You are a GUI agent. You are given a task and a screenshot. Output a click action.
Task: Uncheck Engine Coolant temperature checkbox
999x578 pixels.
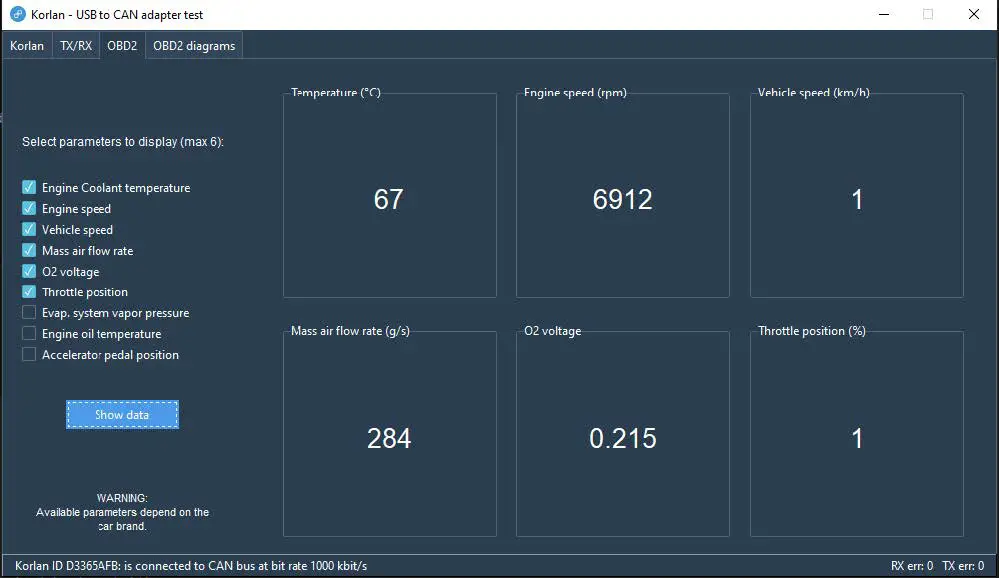(29, 188)
